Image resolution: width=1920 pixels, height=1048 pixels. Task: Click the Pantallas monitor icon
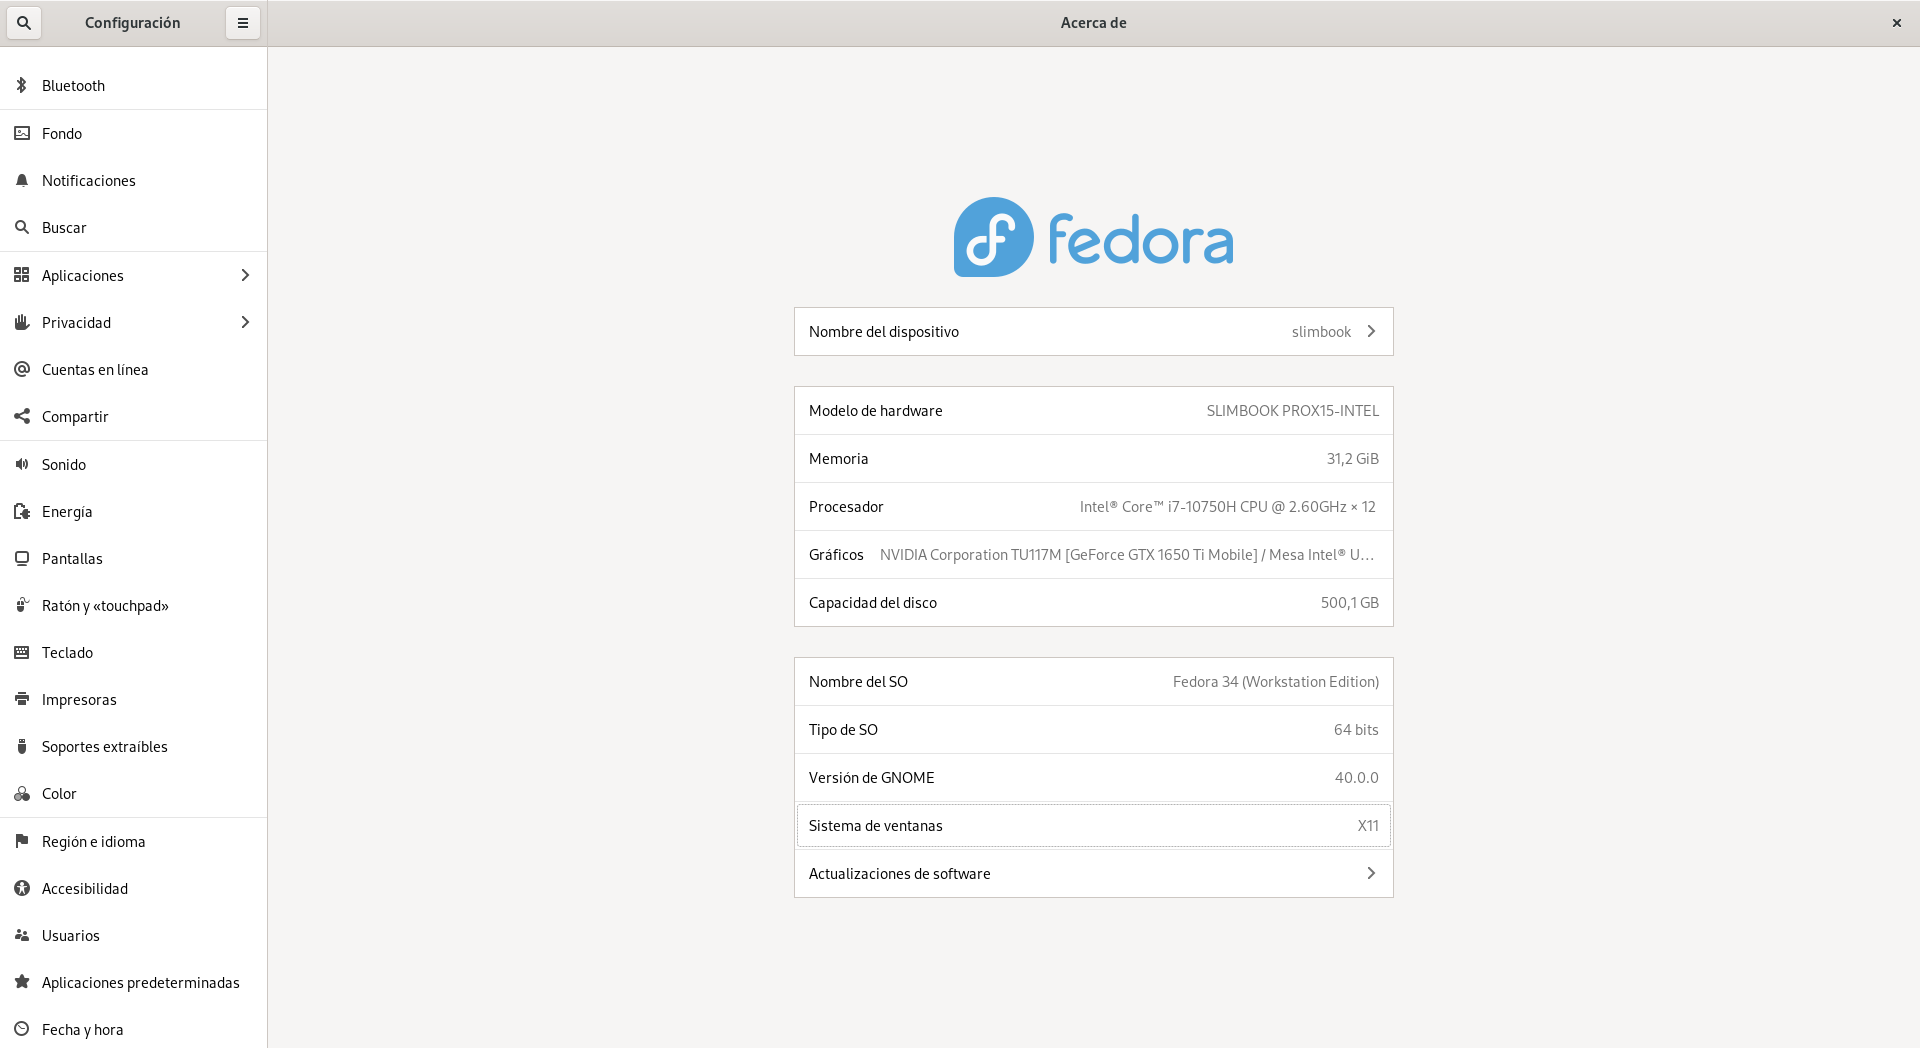22,558
